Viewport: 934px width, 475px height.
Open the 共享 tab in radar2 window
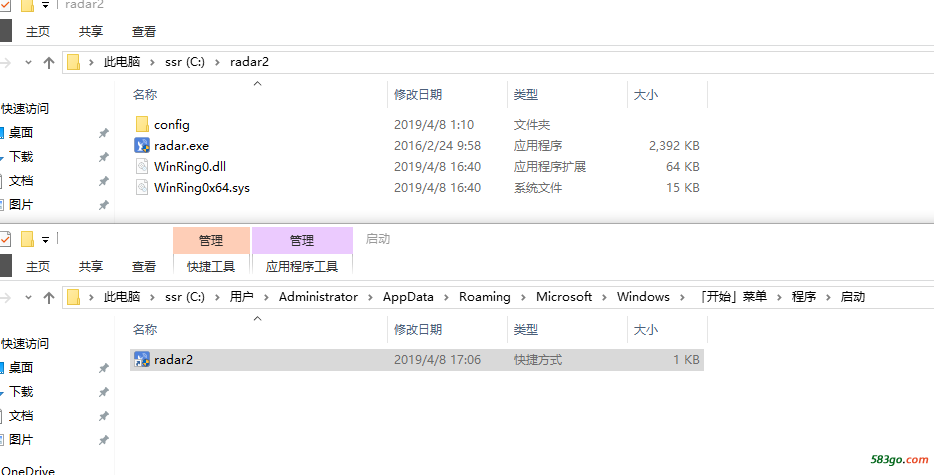tap(91, 32)
